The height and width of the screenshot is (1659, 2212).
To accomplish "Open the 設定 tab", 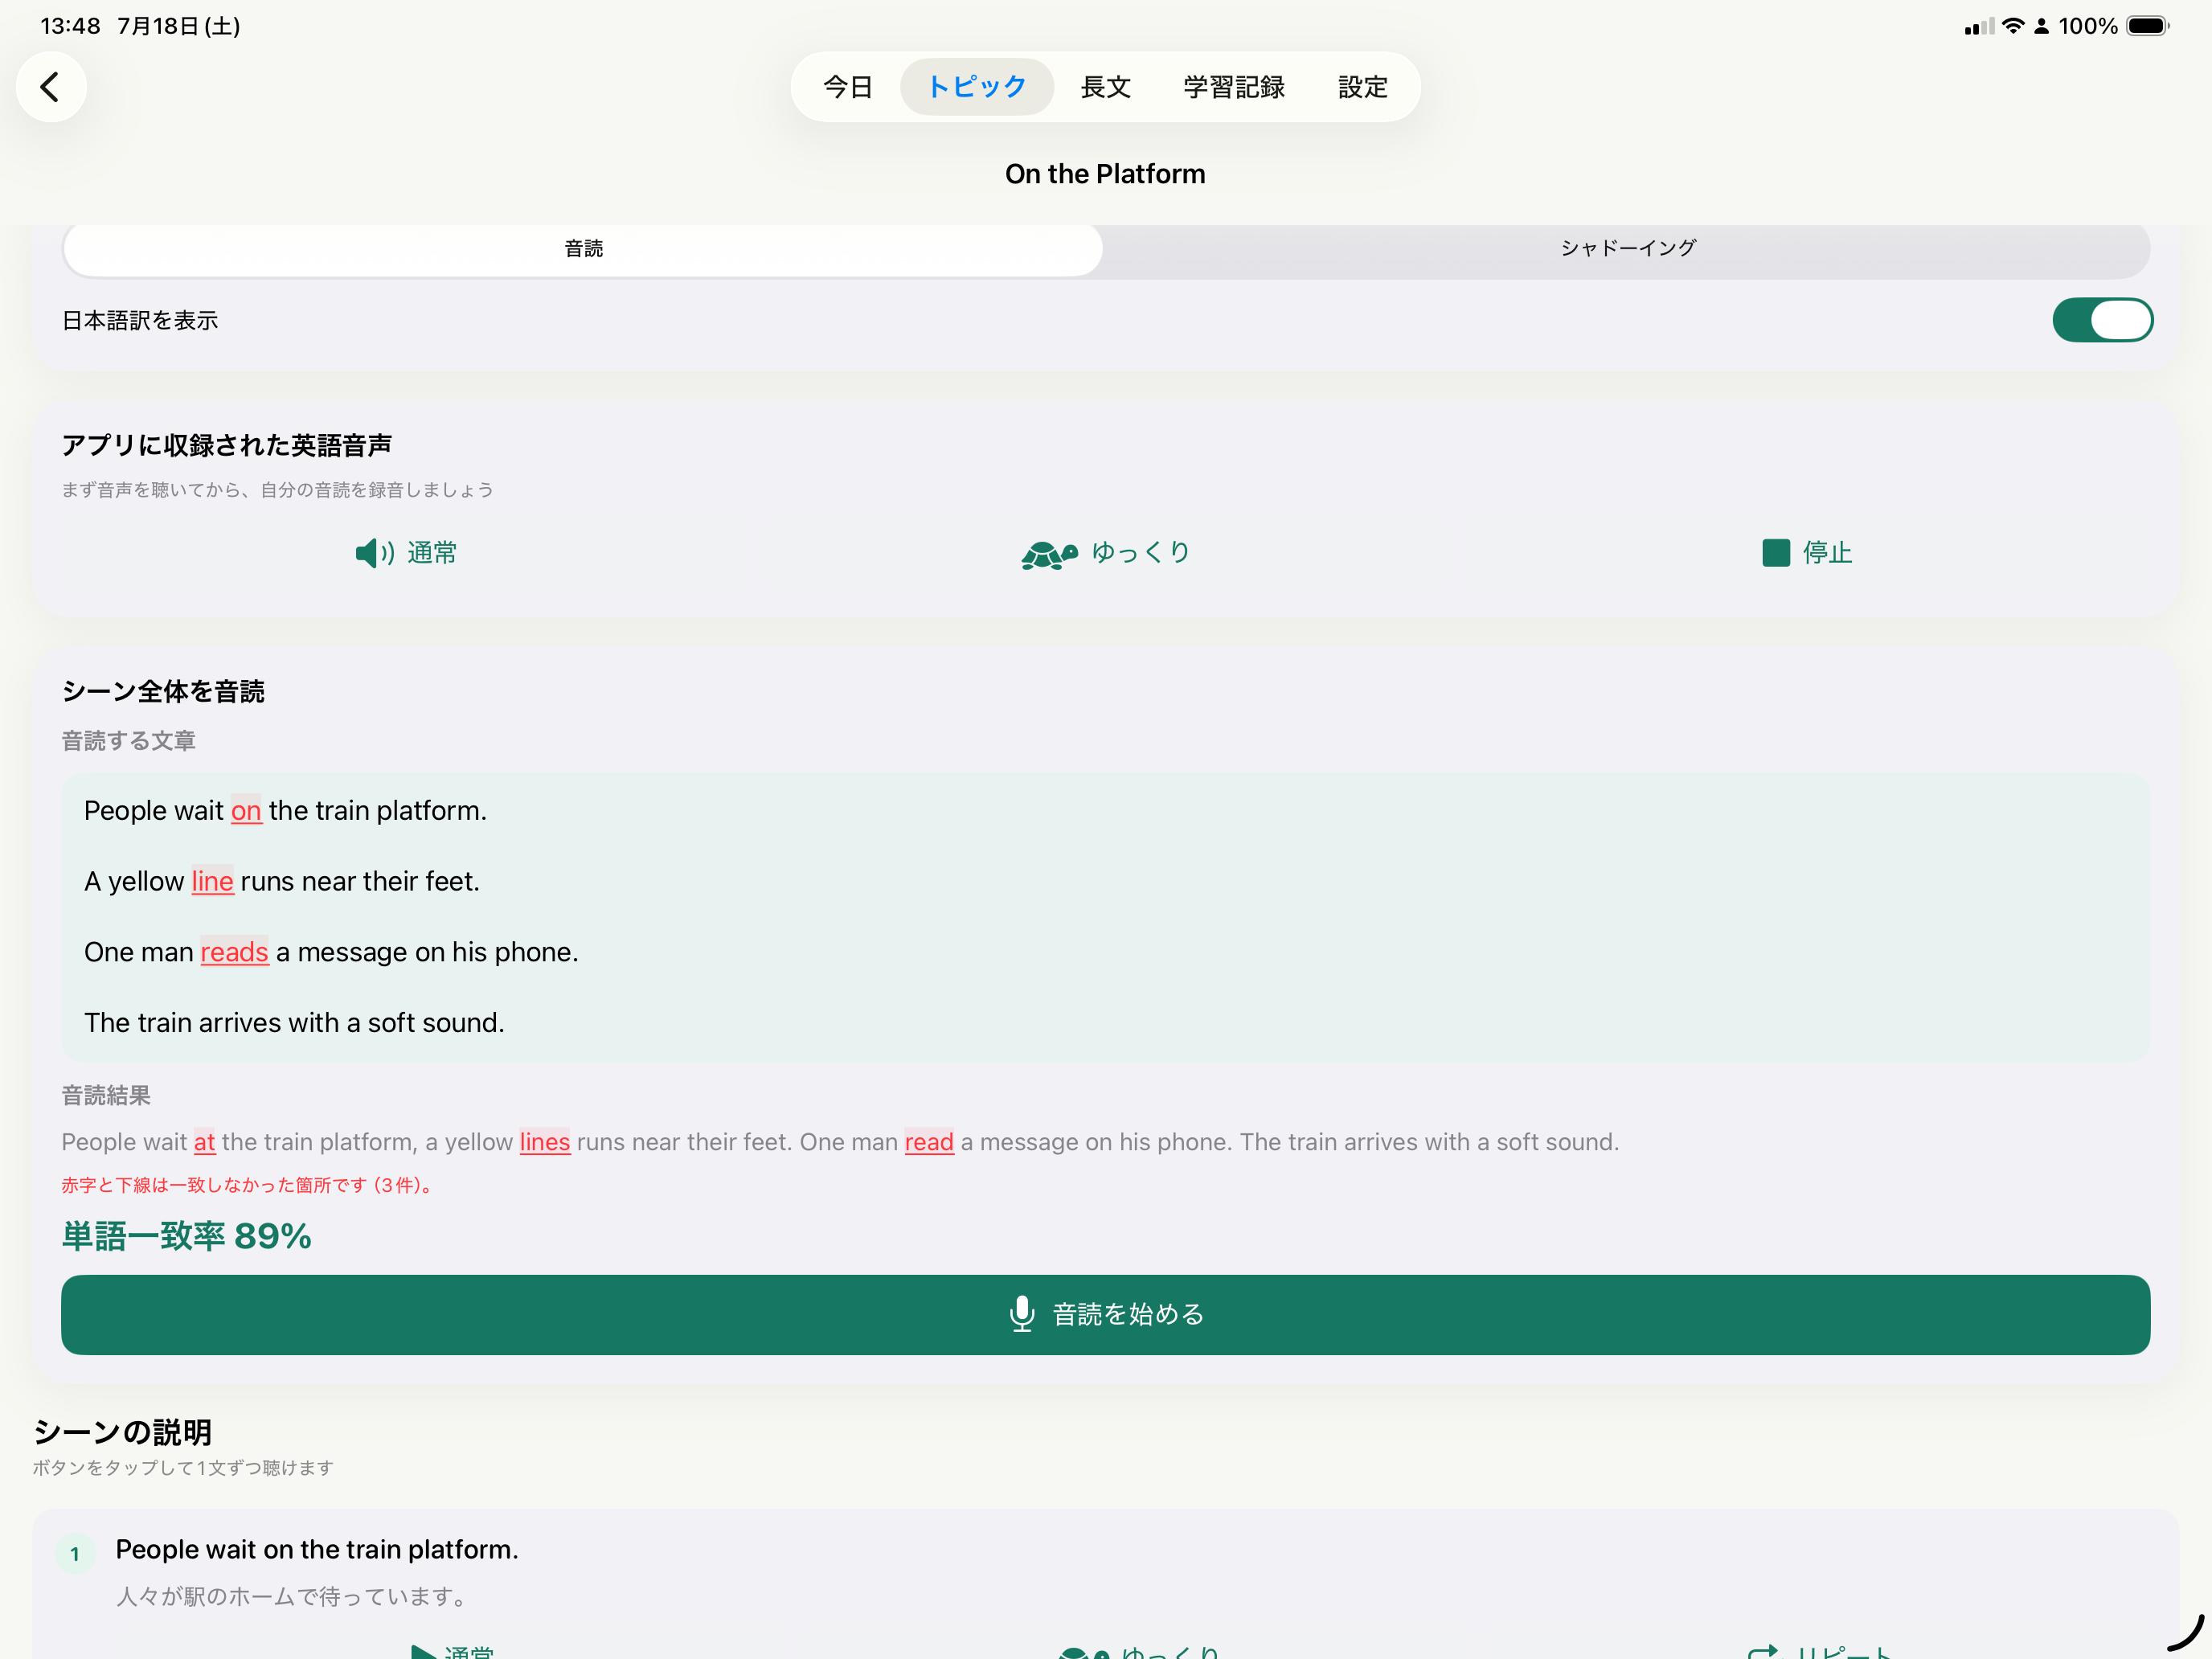I will click(1362, 87).
